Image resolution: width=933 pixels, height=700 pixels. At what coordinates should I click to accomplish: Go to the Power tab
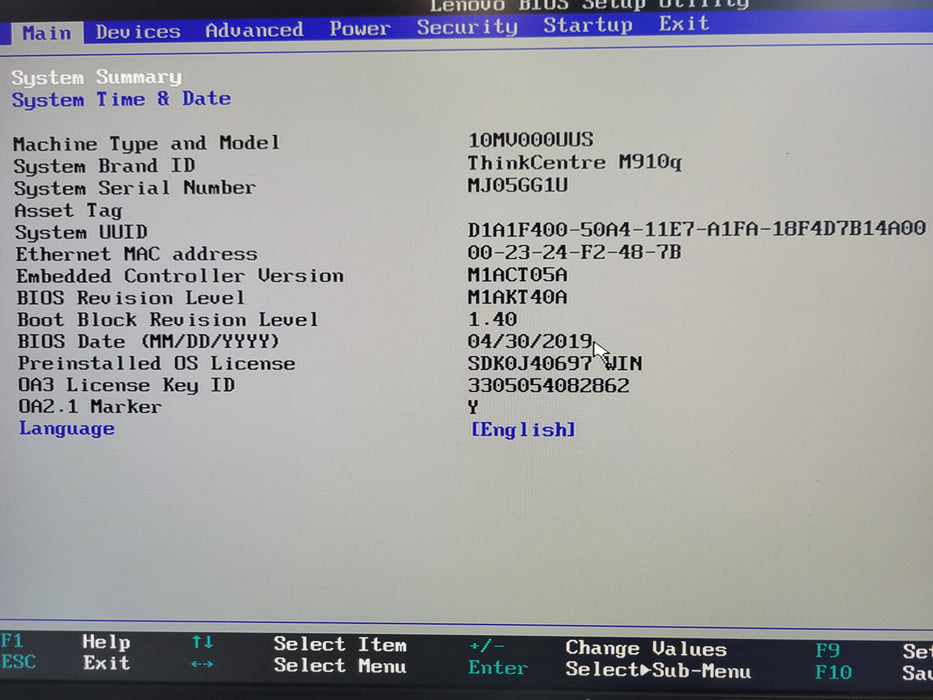(x=360, y=28)
